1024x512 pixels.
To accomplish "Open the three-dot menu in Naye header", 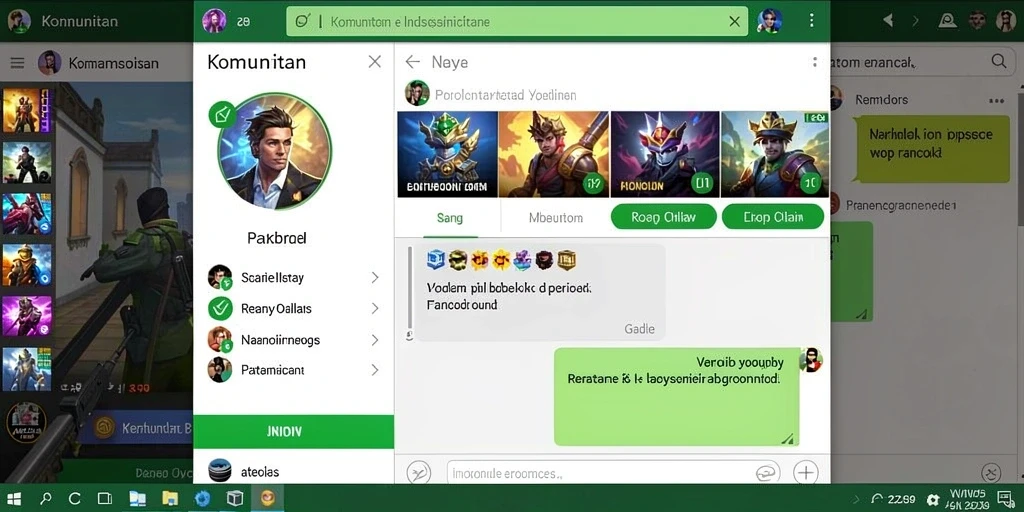I will [814, 62].
